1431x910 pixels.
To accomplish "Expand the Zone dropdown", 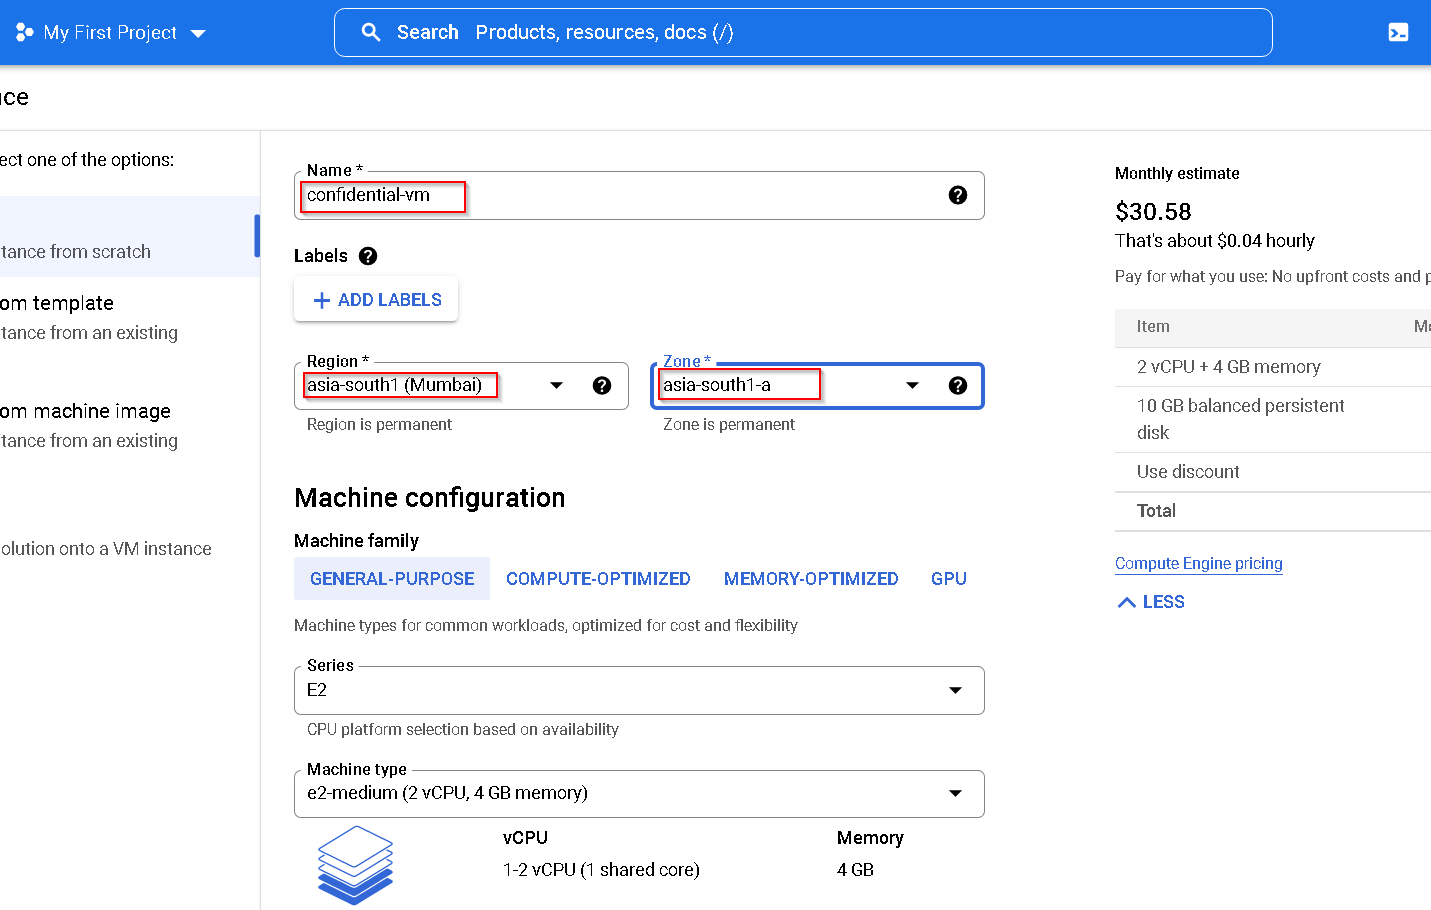I will point(912,386).
